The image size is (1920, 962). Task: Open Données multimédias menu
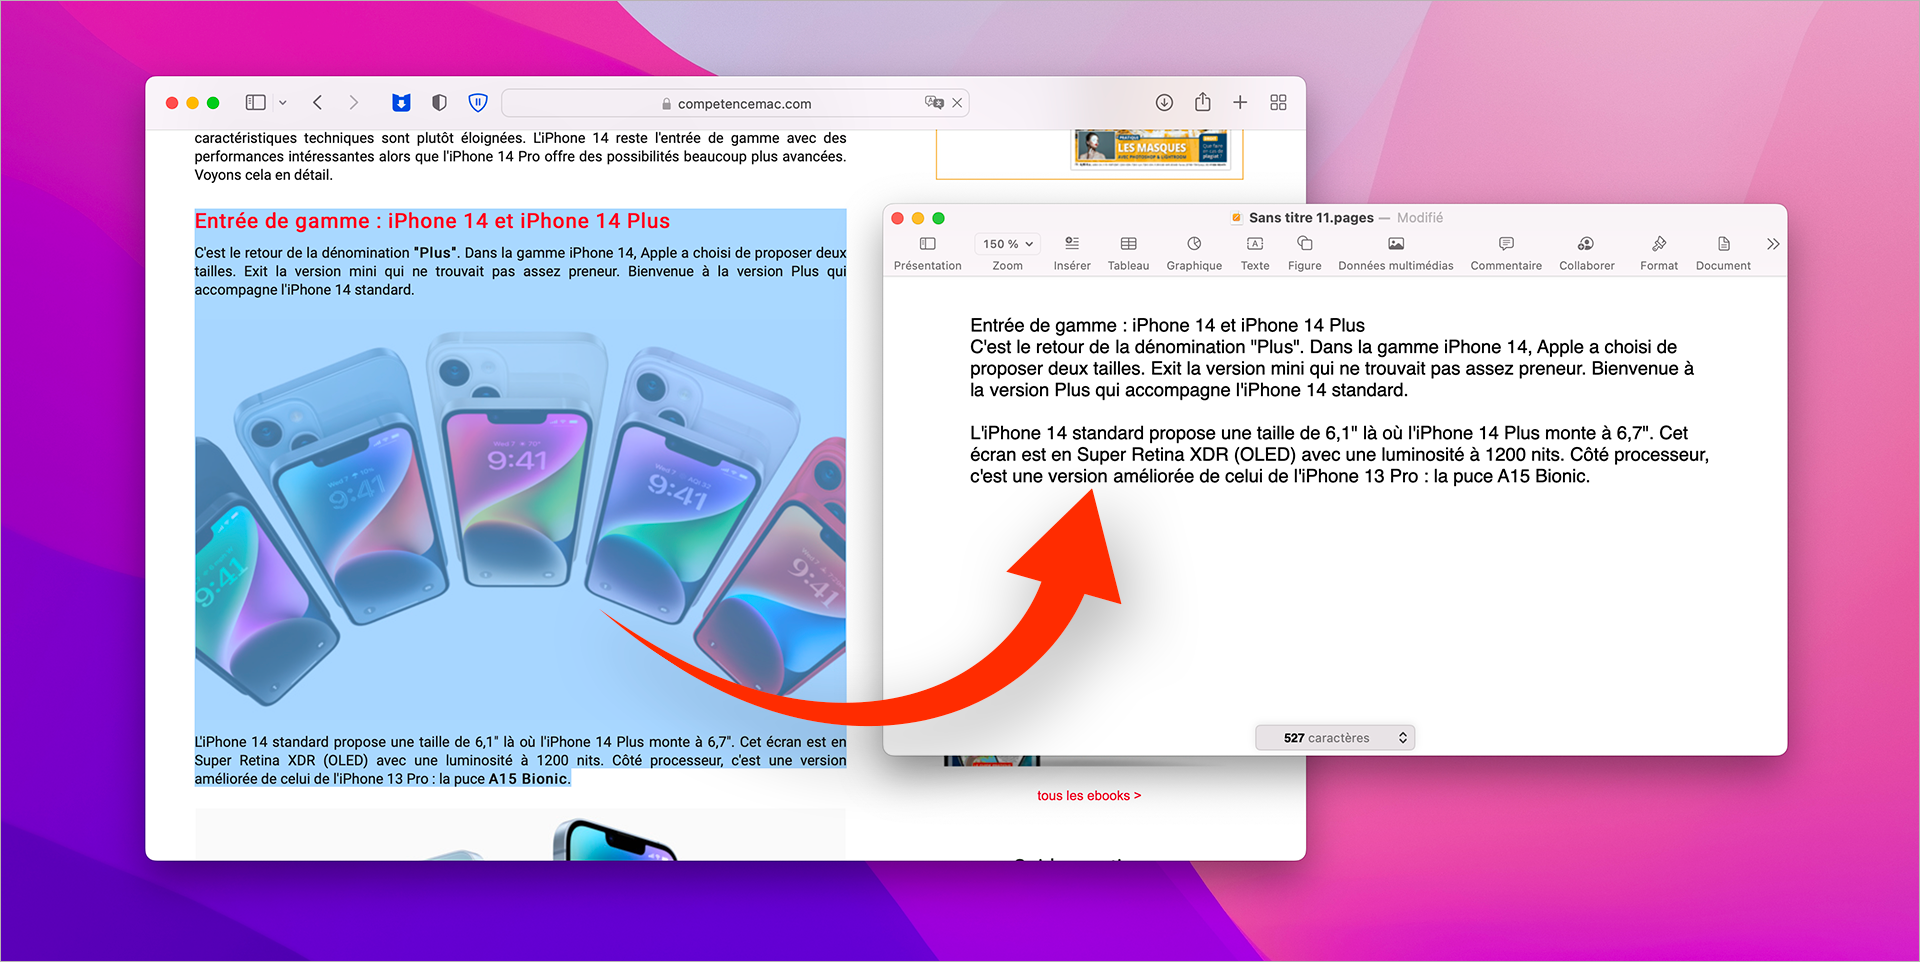[1396, 254]
